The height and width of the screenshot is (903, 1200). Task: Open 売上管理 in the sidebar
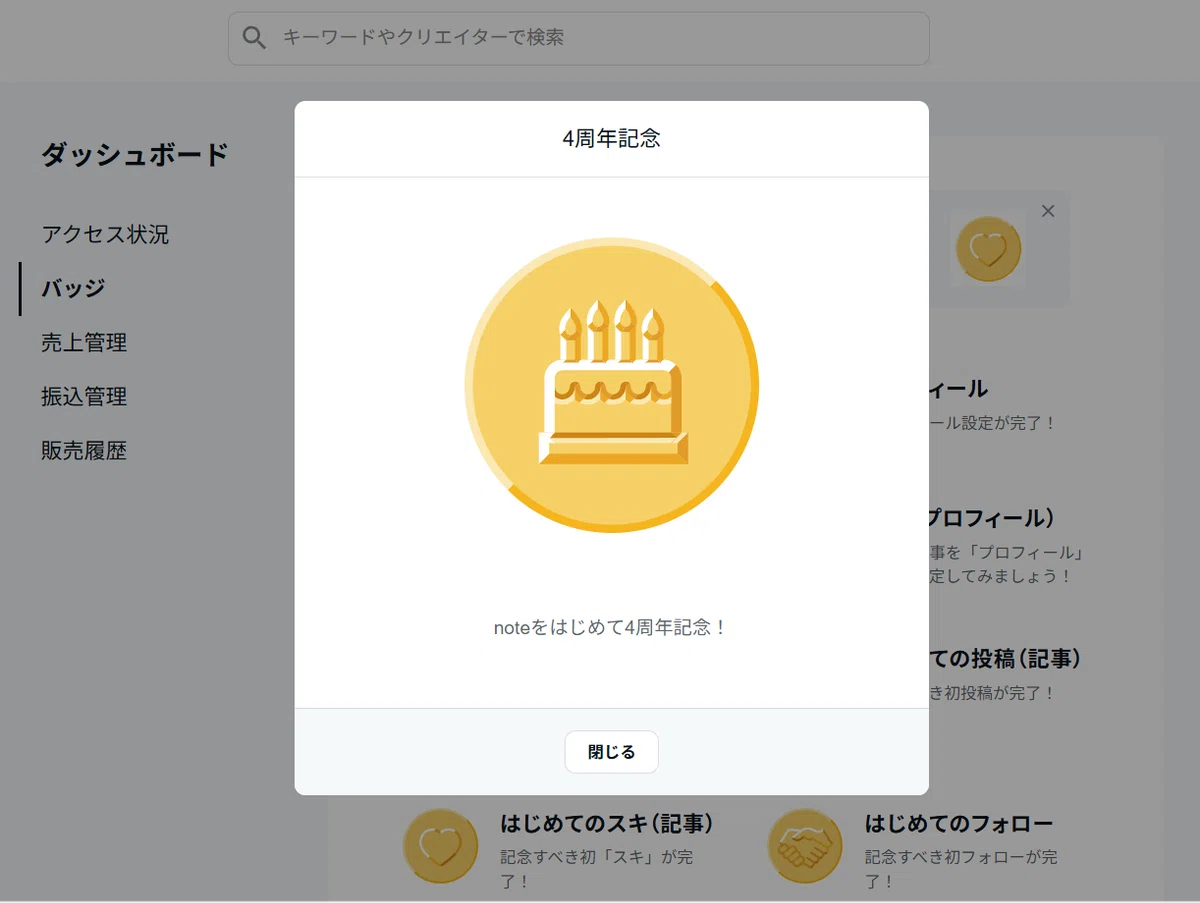point(84,342)
